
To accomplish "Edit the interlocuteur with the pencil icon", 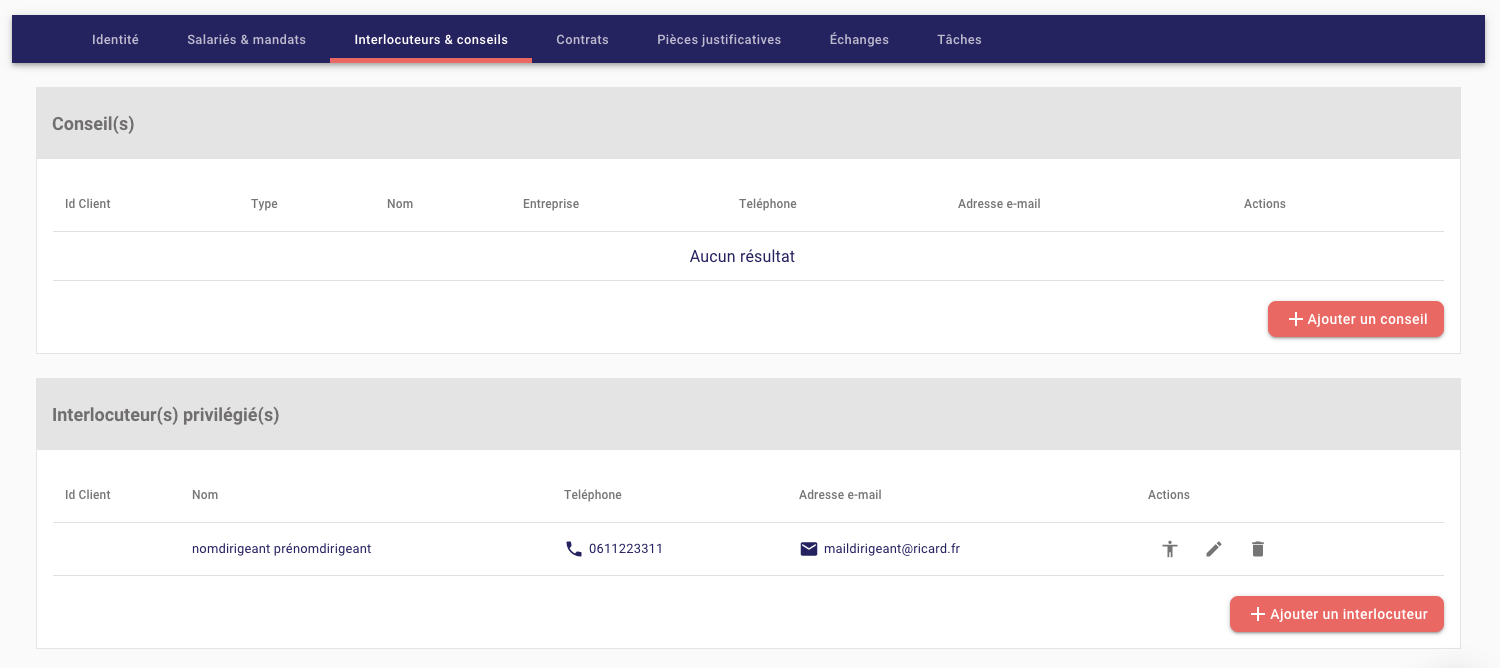I will coord(1214,549).
